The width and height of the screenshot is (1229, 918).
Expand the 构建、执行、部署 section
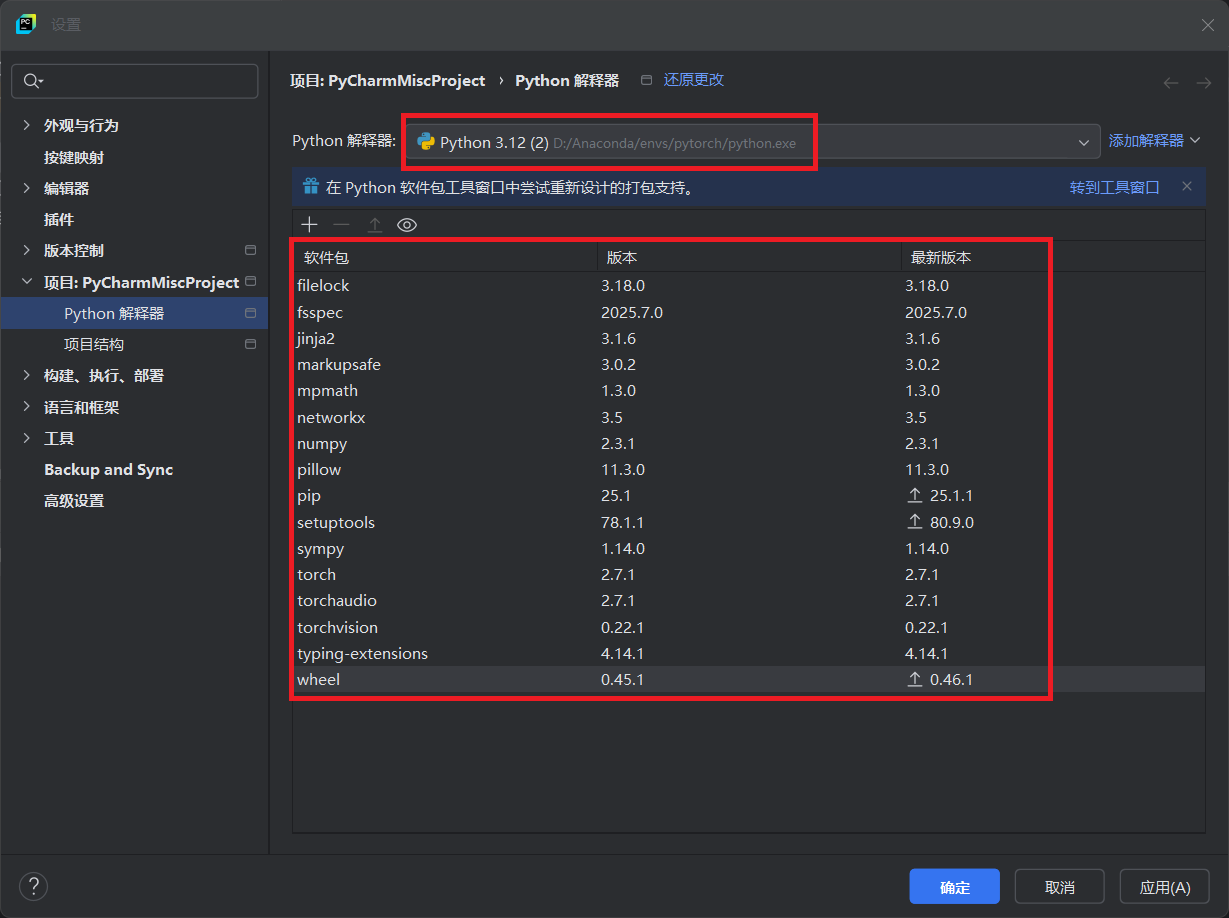click(x=27, y=375)
